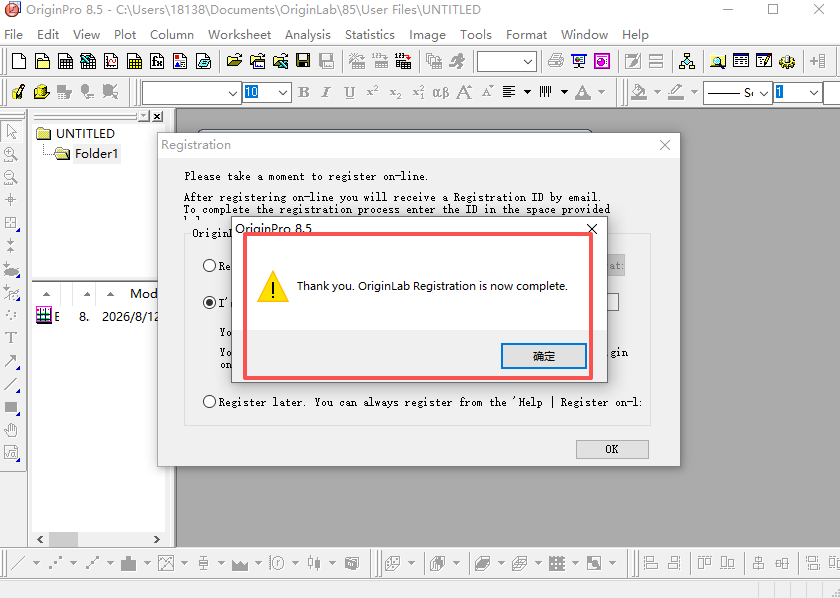Screen dimensions: 840x598
Task: Click the Print icon in the toolbar
Action: click(556, 61)
